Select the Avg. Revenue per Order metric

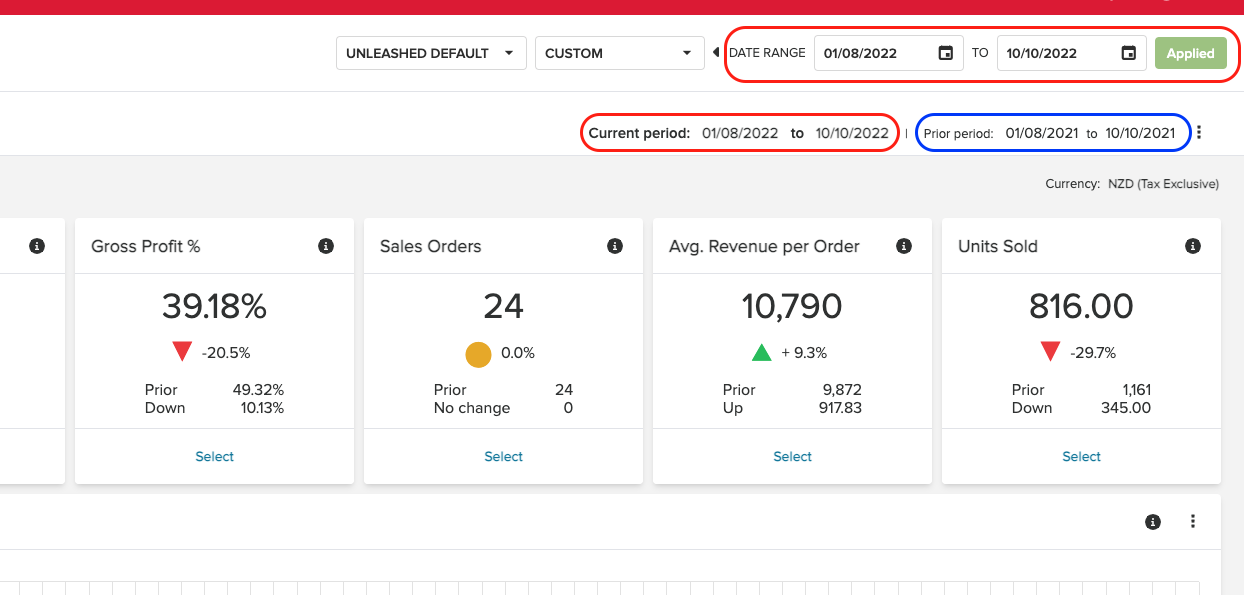792,456
